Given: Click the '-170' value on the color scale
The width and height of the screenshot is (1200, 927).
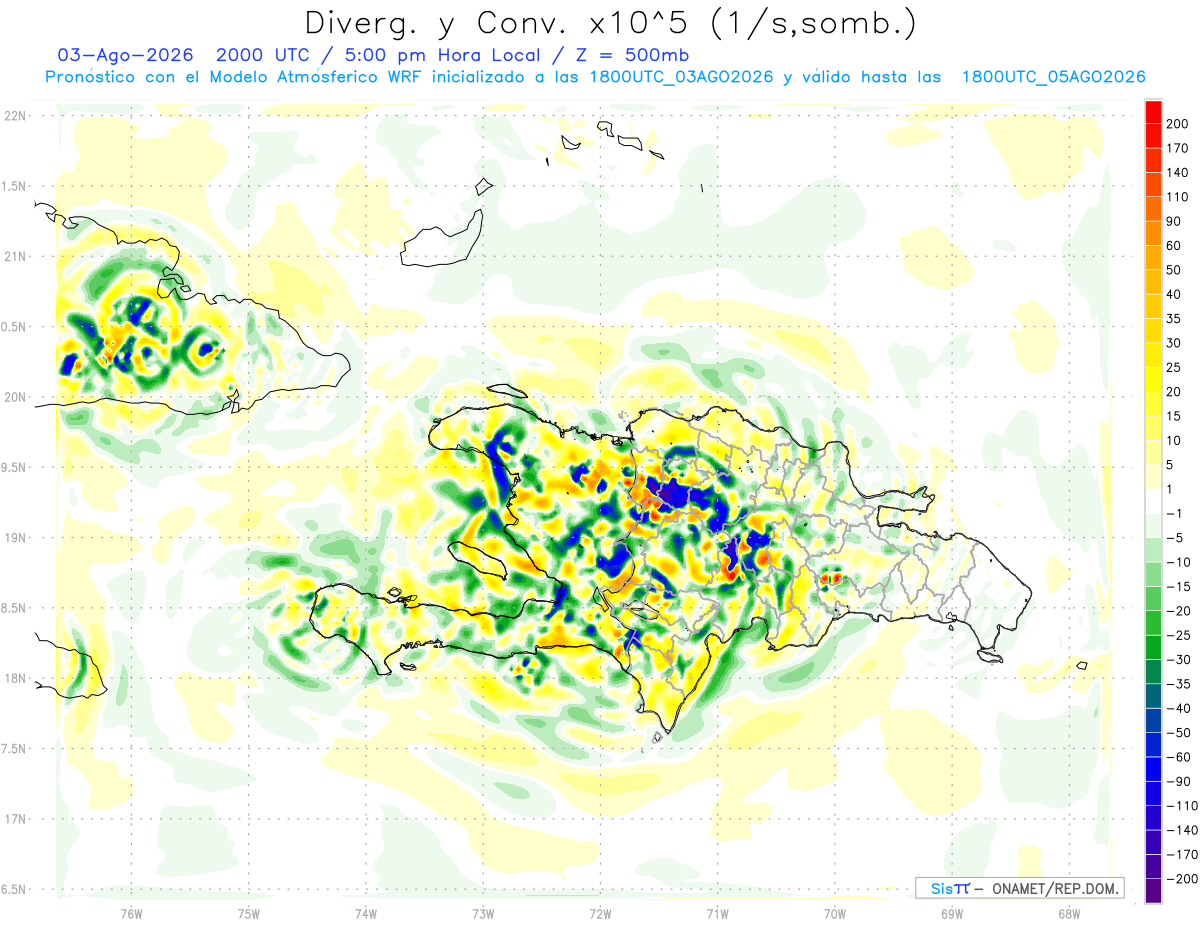Looking at the screenshot, I should click(1182, 855).
